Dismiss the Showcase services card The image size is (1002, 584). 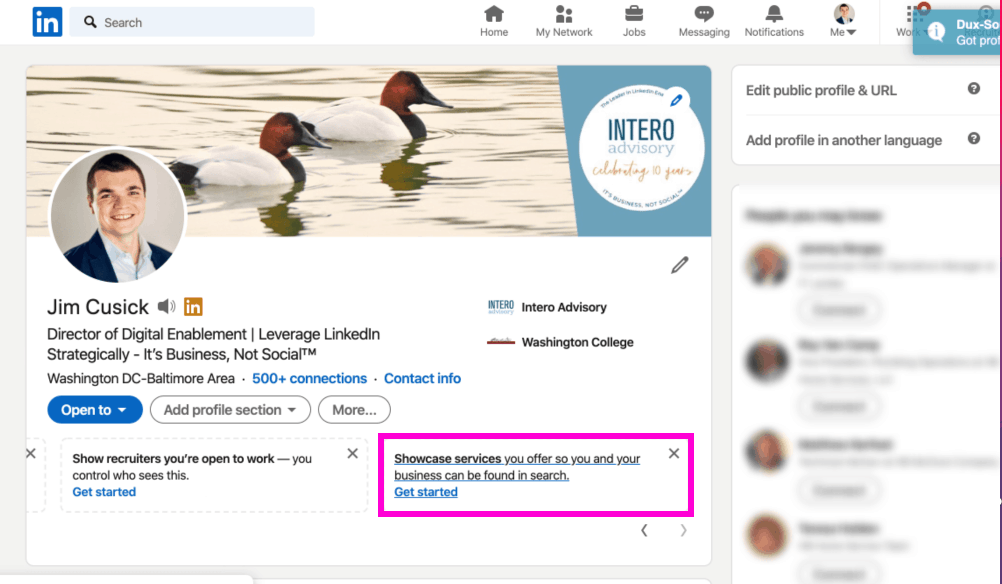pyautogui.click(x=674, y=454)
